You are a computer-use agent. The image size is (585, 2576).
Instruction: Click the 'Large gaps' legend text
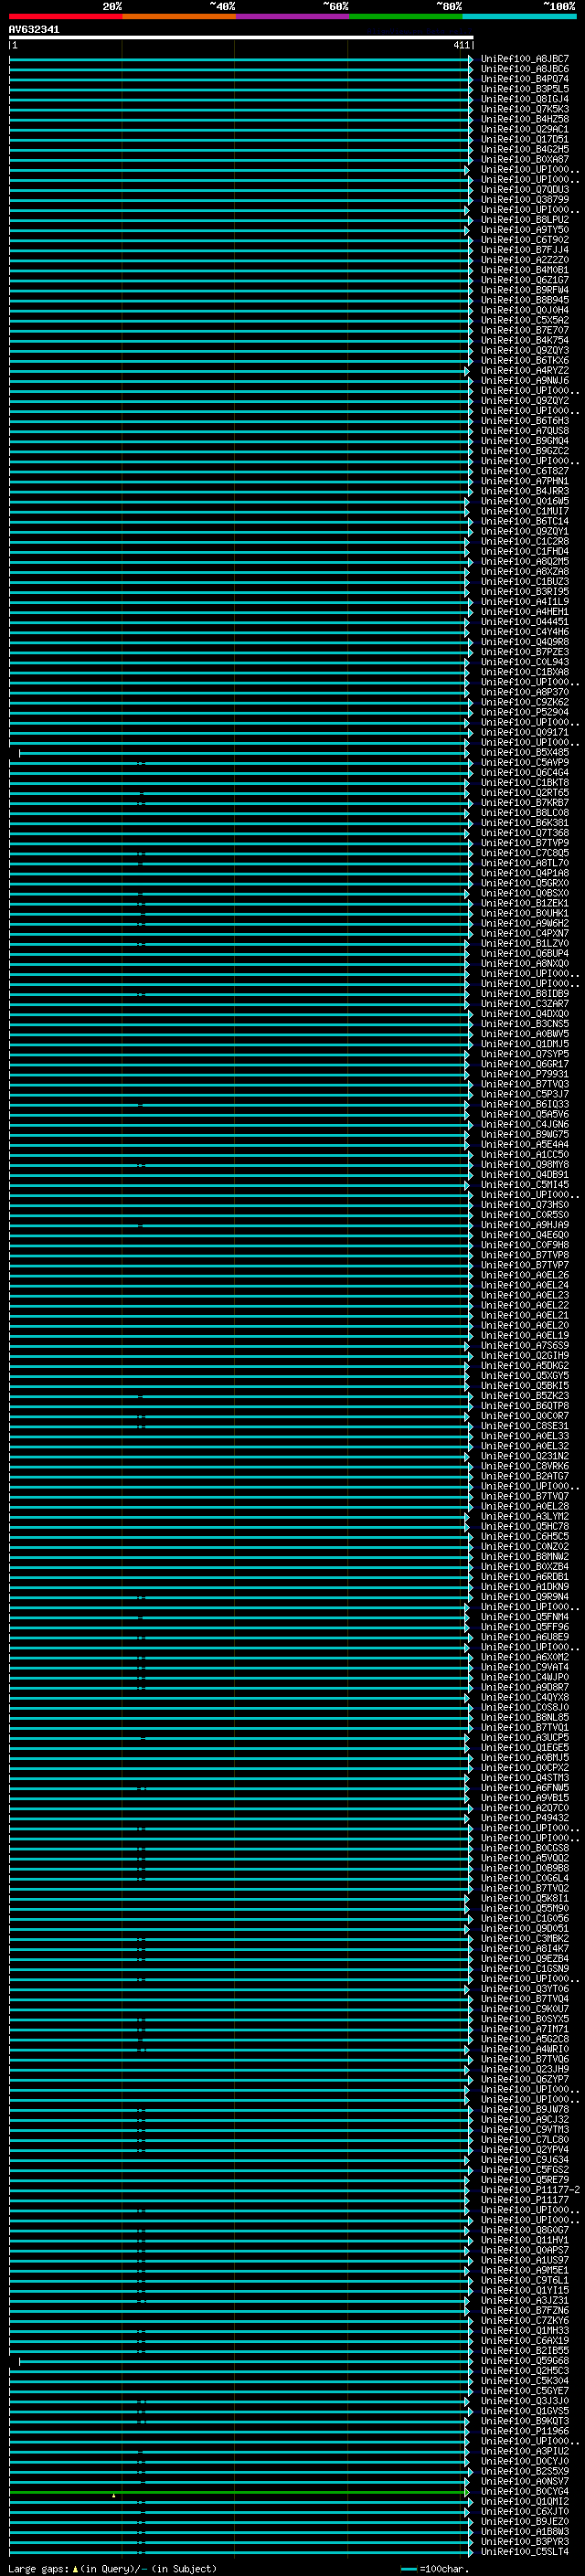point(38,2569)
